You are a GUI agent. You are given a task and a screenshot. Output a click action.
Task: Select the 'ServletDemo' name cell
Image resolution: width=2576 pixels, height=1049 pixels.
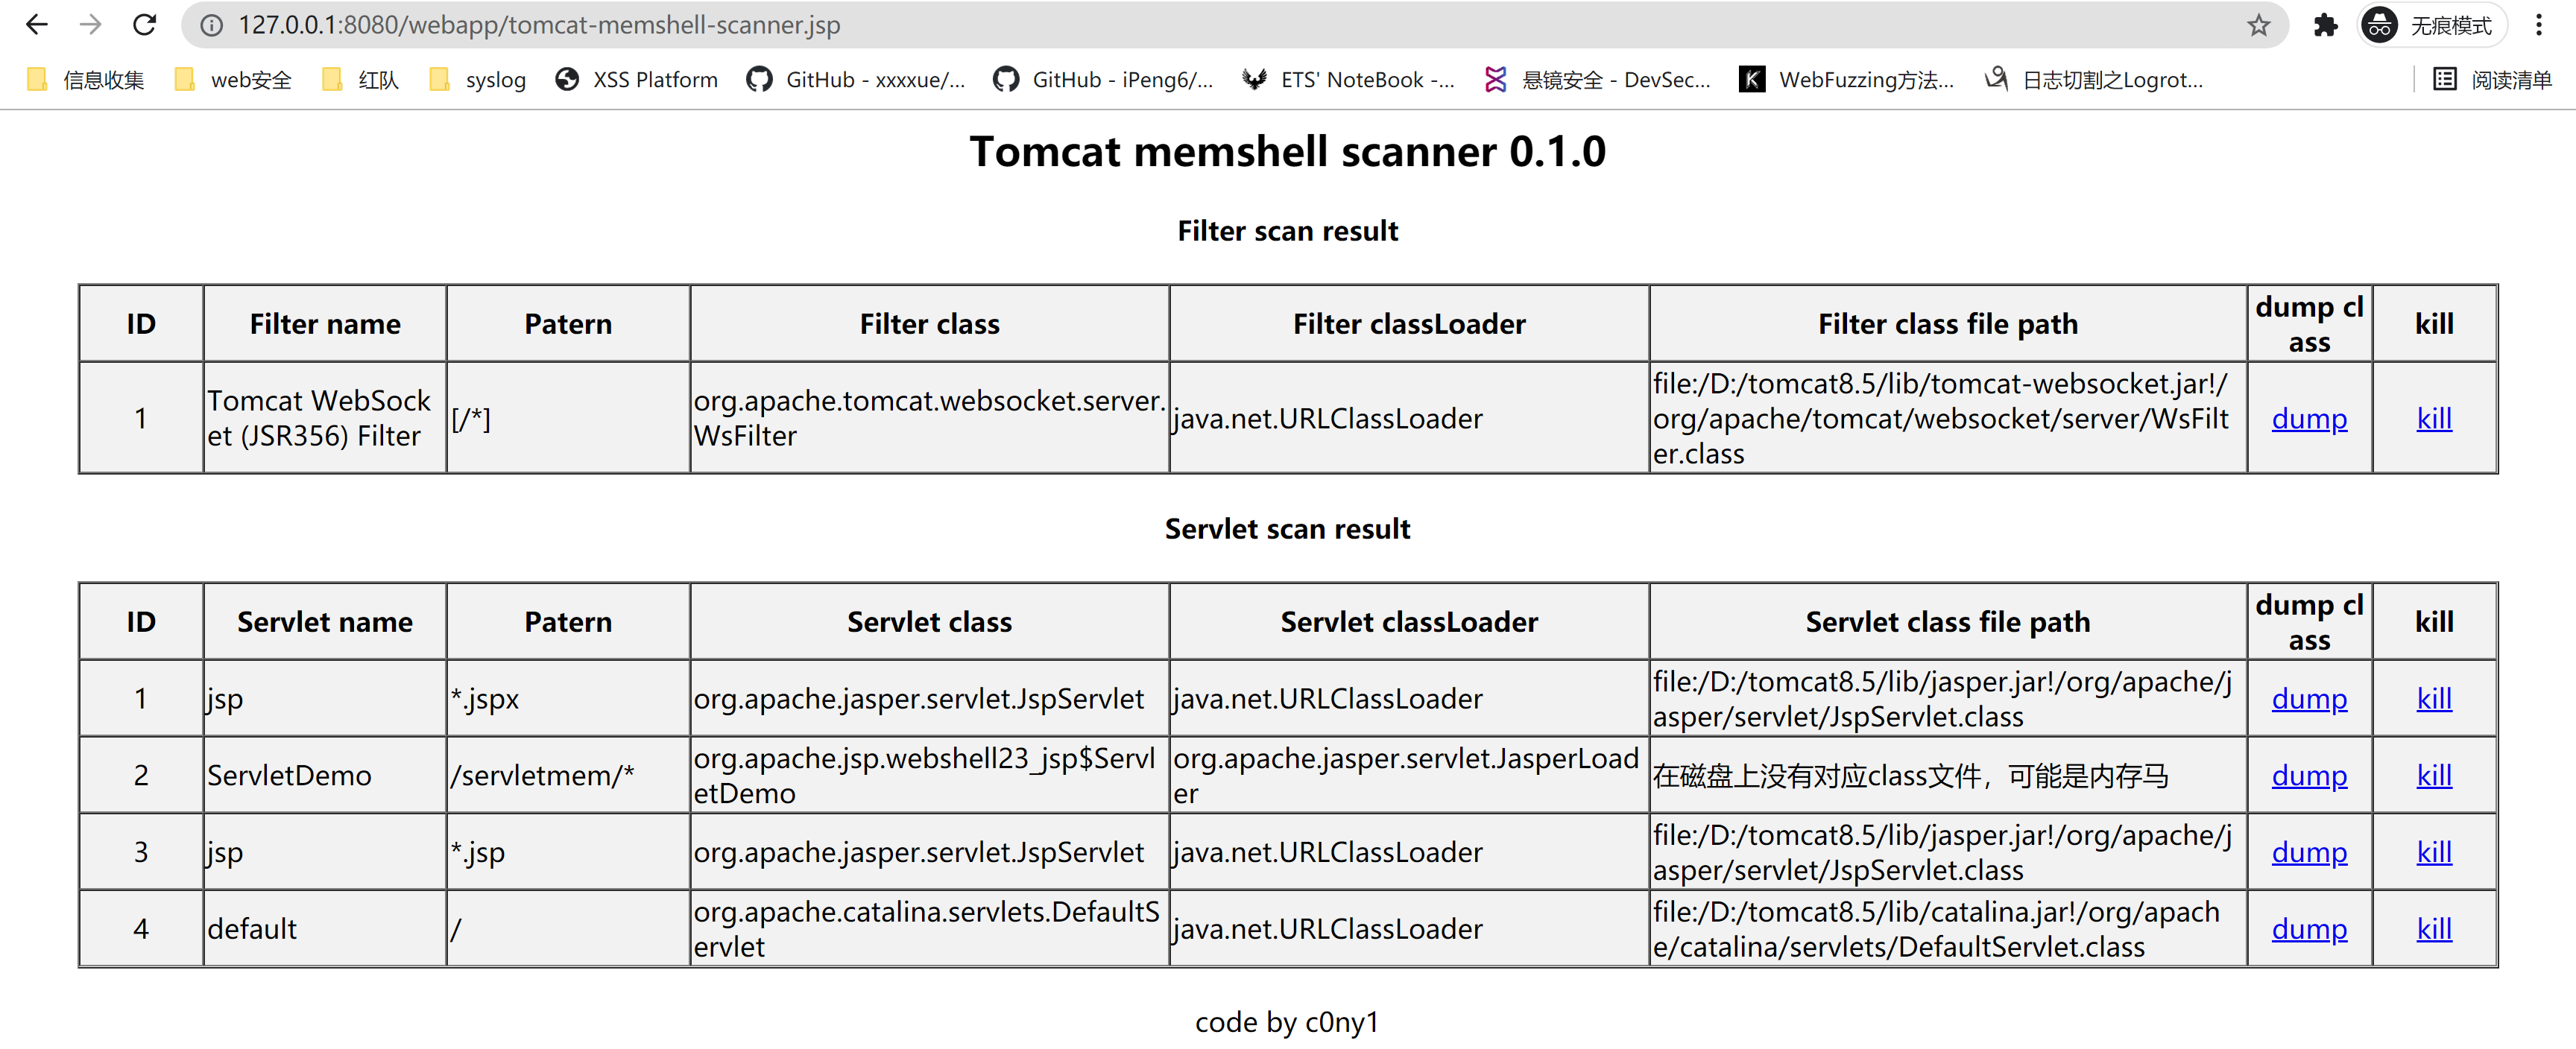325,775
